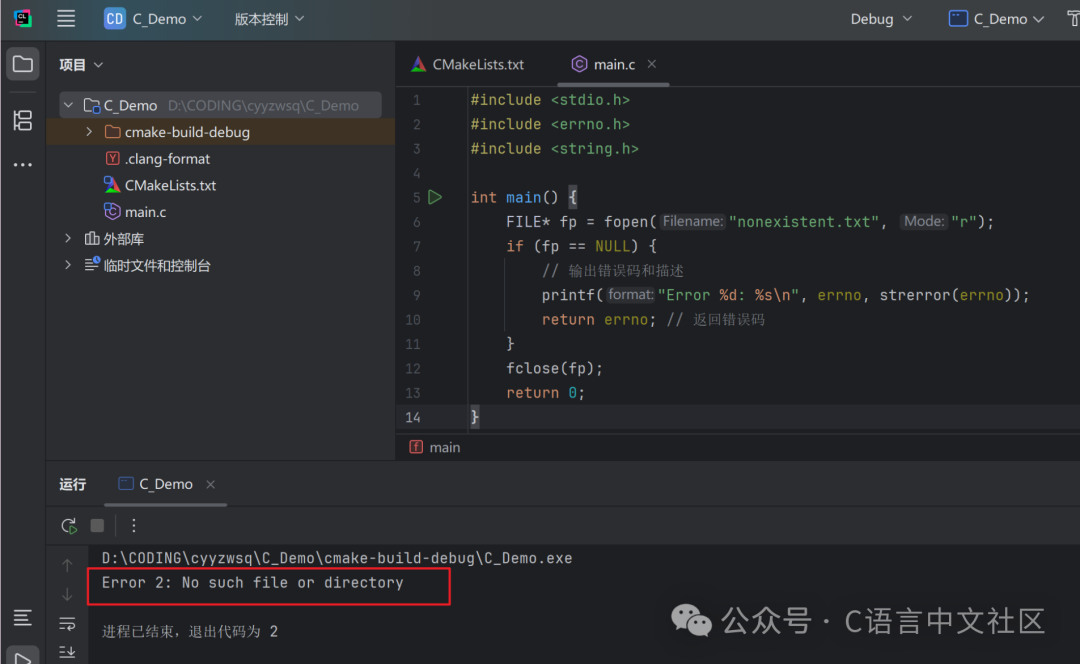
Task: Show more tool windows ellipsis
Action: [x=23, y=165]
